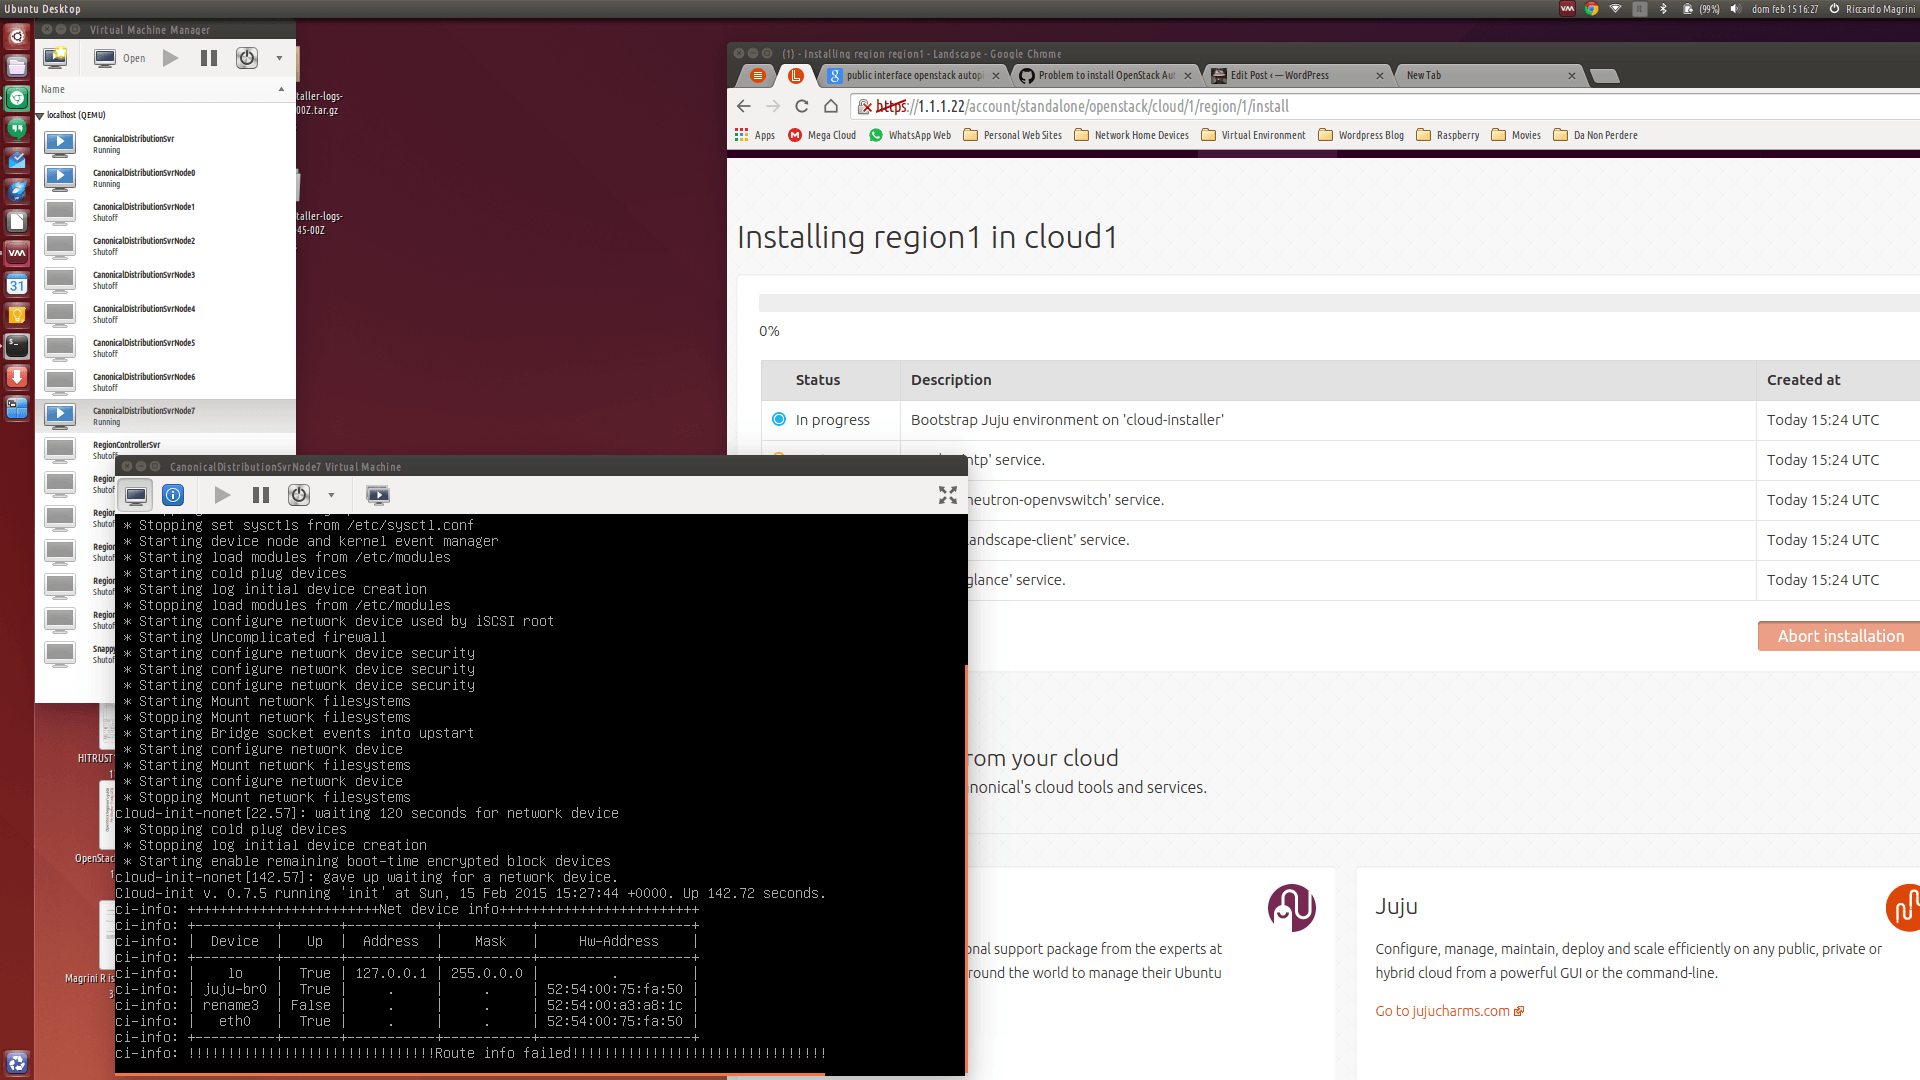Switch to Landscape pinned tab
Screen dimensions: 1920x1080
coord(796,75)
